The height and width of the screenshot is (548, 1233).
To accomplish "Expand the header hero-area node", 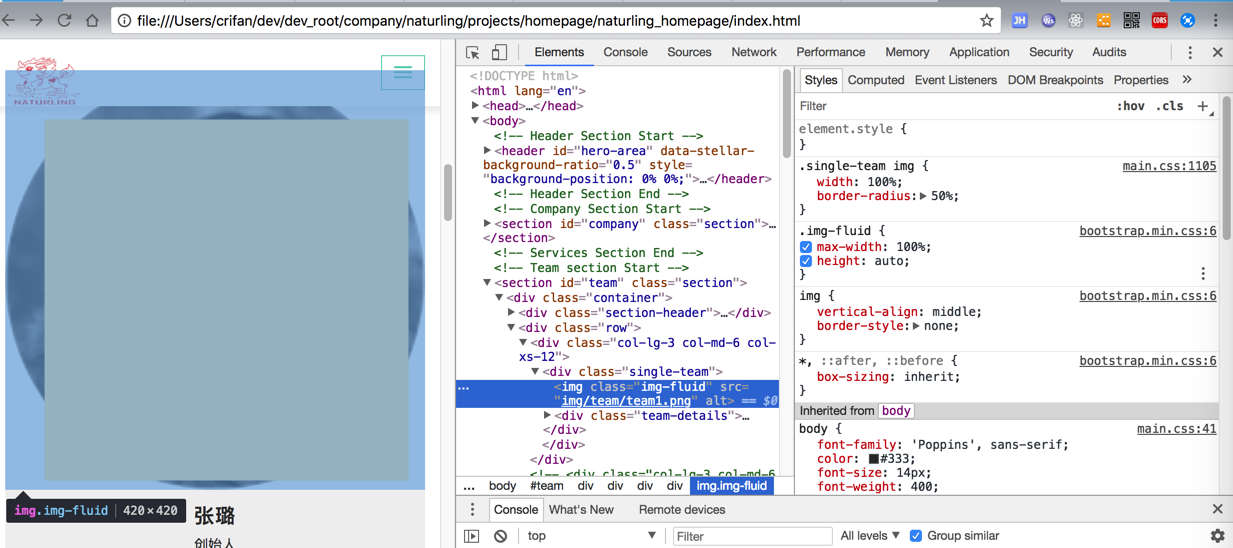I will pos(488,151).
